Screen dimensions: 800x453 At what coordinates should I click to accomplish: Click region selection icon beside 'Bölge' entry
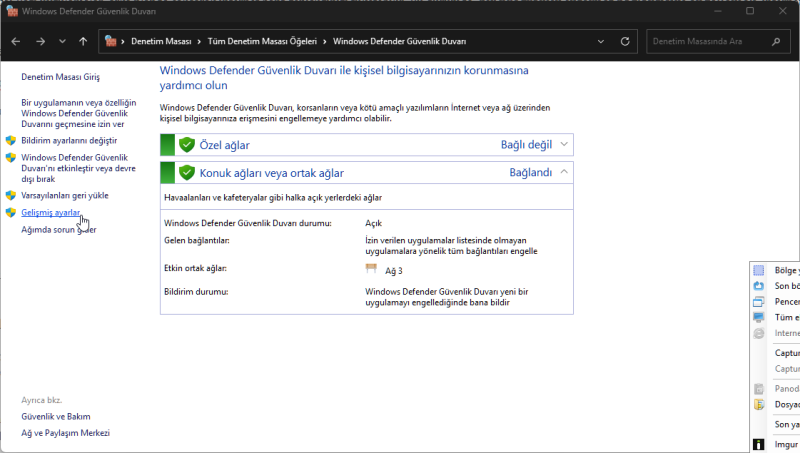[x=759, y=270]
